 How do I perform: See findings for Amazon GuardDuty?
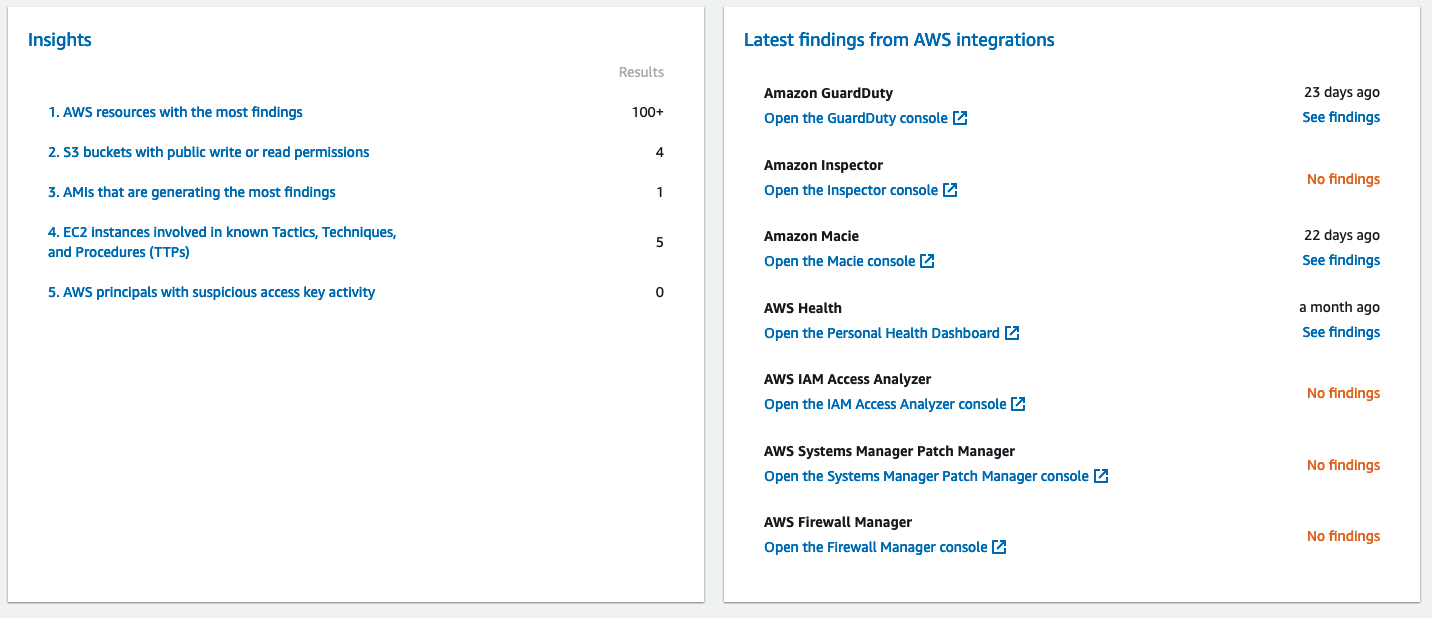click(1341, 117)
